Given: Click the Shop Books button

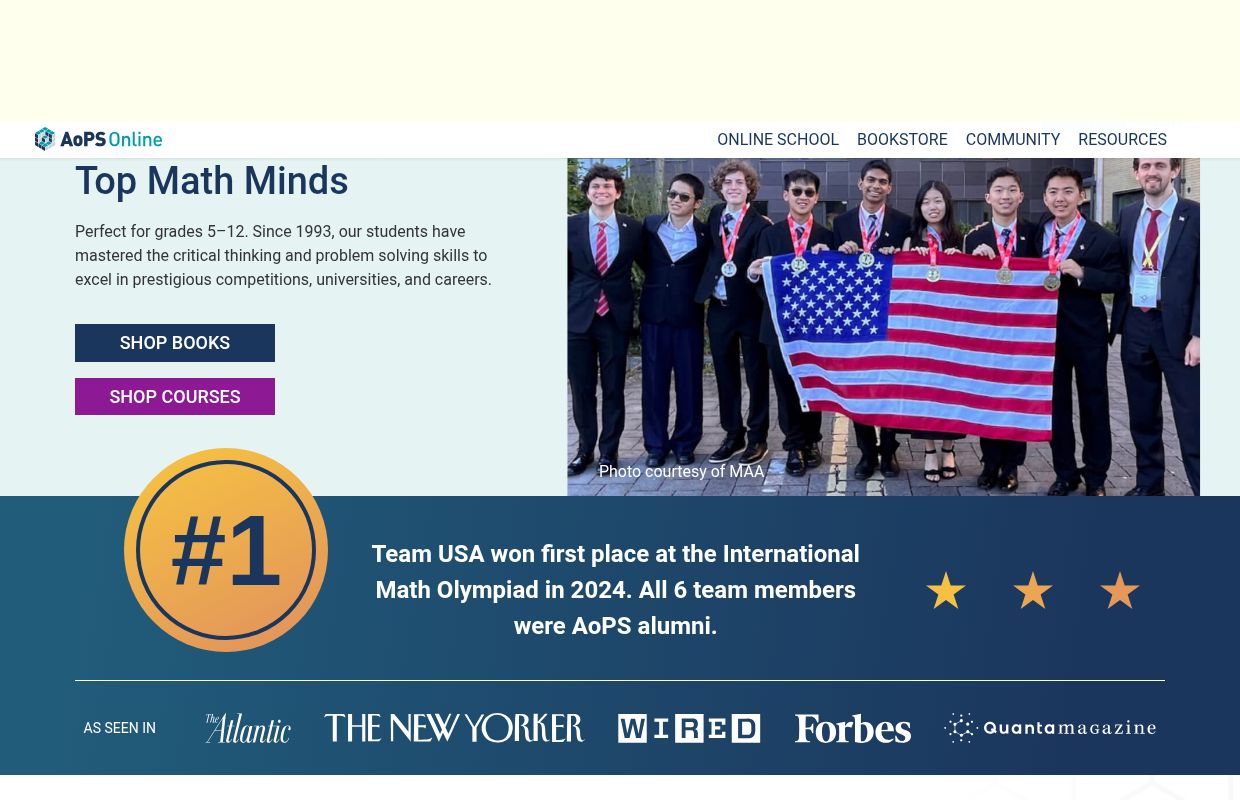Looking at the screenshot, I should tap(175, 343).
